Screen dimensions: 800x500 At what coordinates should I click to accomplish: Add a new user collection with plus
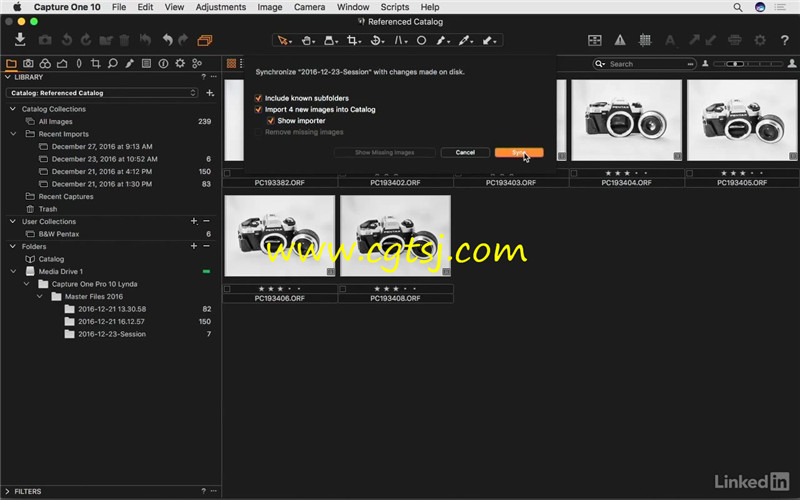coord(193,221)
